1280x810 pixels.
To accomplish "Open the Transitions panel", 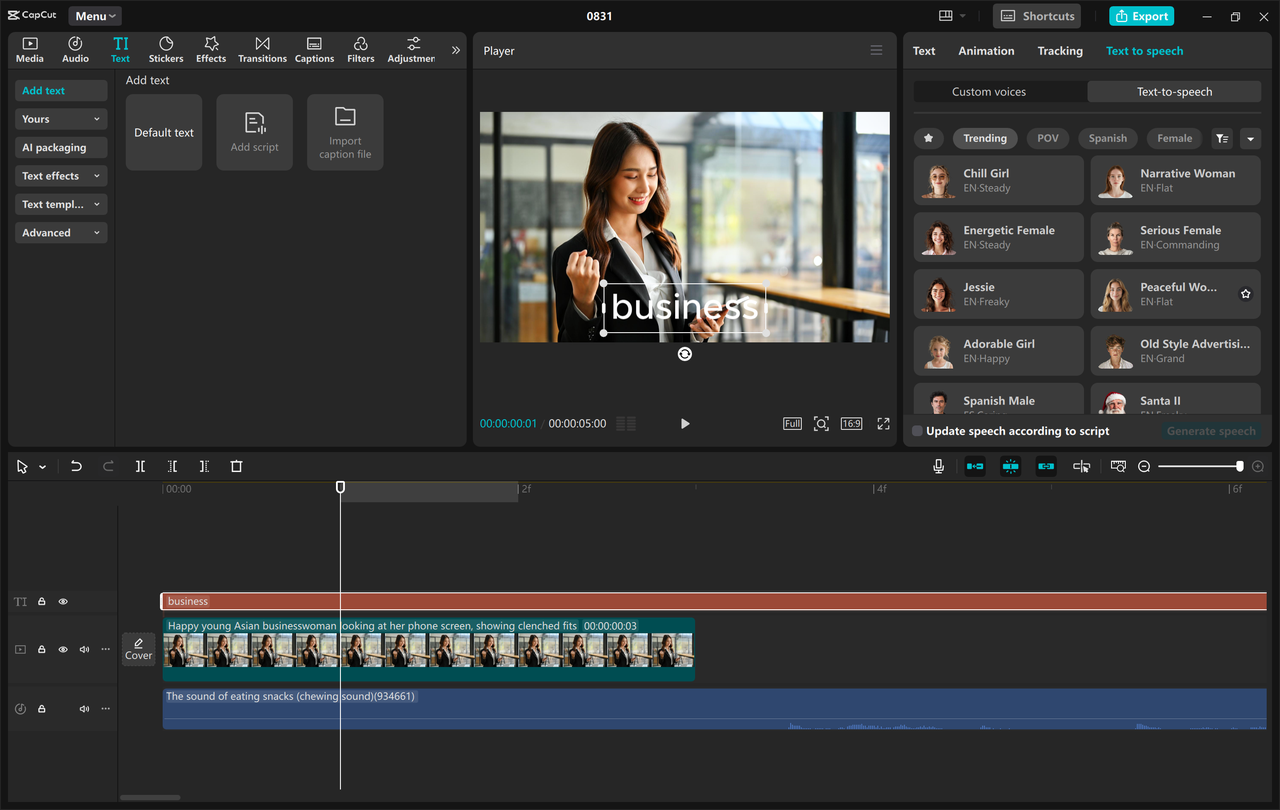I will click(x=262, y=48).
